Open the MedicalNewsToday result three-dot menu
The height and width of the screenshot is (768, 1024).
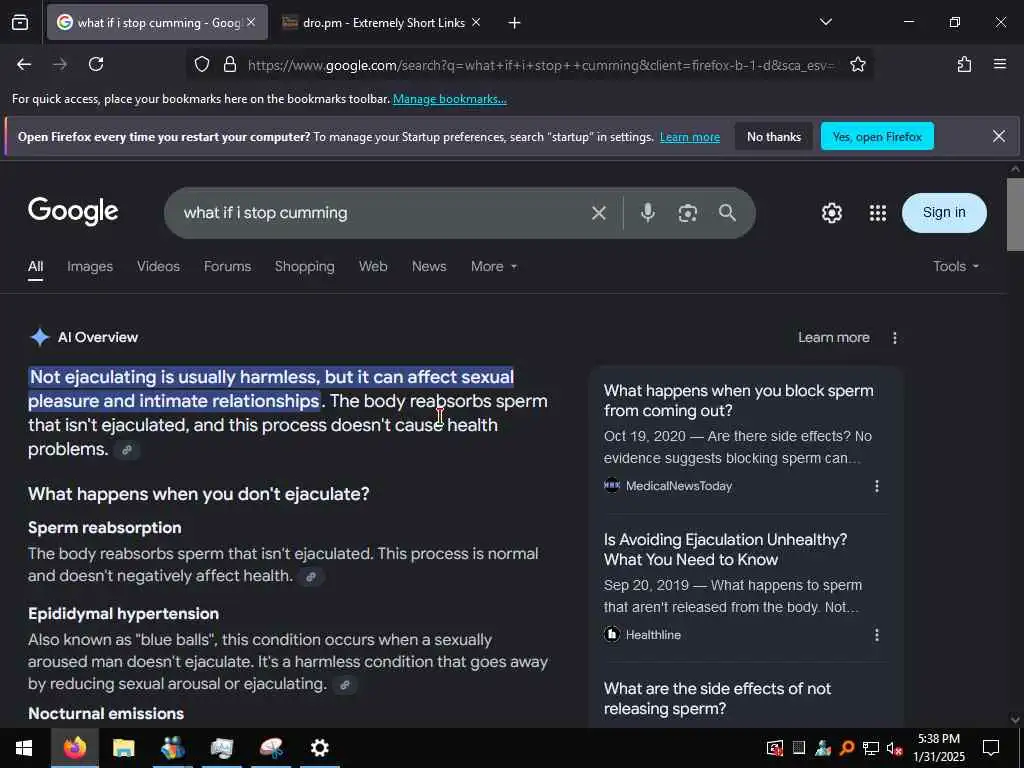click(876, 486)
